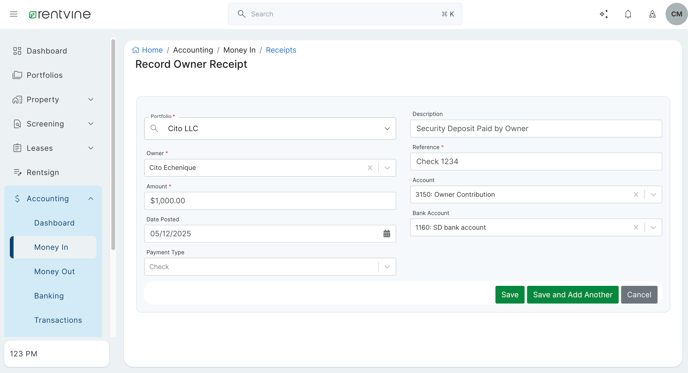Select Money In submenu item

pos(53,247)
